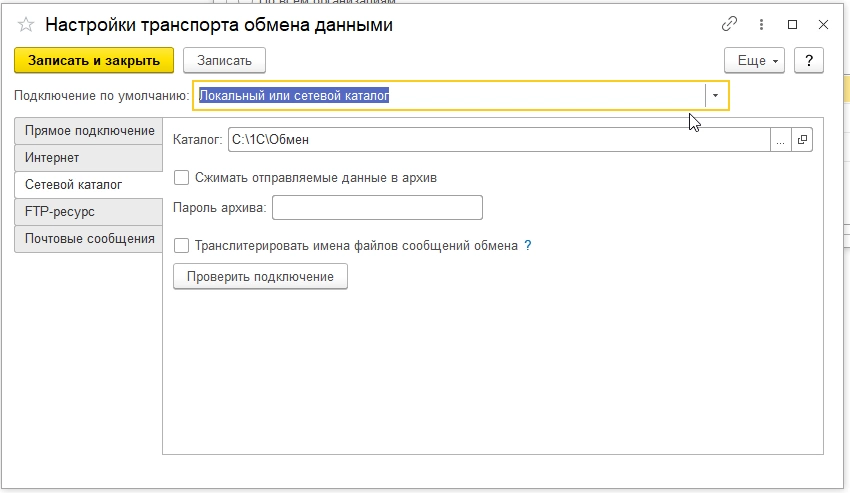Open the window options vertical dots menu
Screen dimensions: 850x493
760,25
